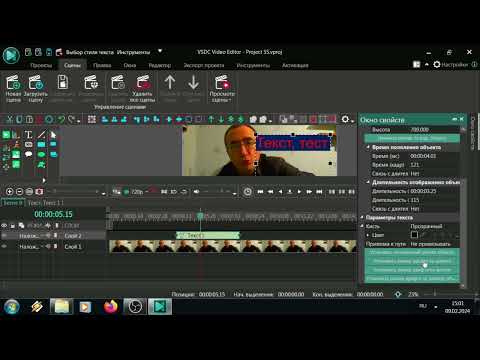Open the Редактор ribbon tab

(x=159, y=65)
